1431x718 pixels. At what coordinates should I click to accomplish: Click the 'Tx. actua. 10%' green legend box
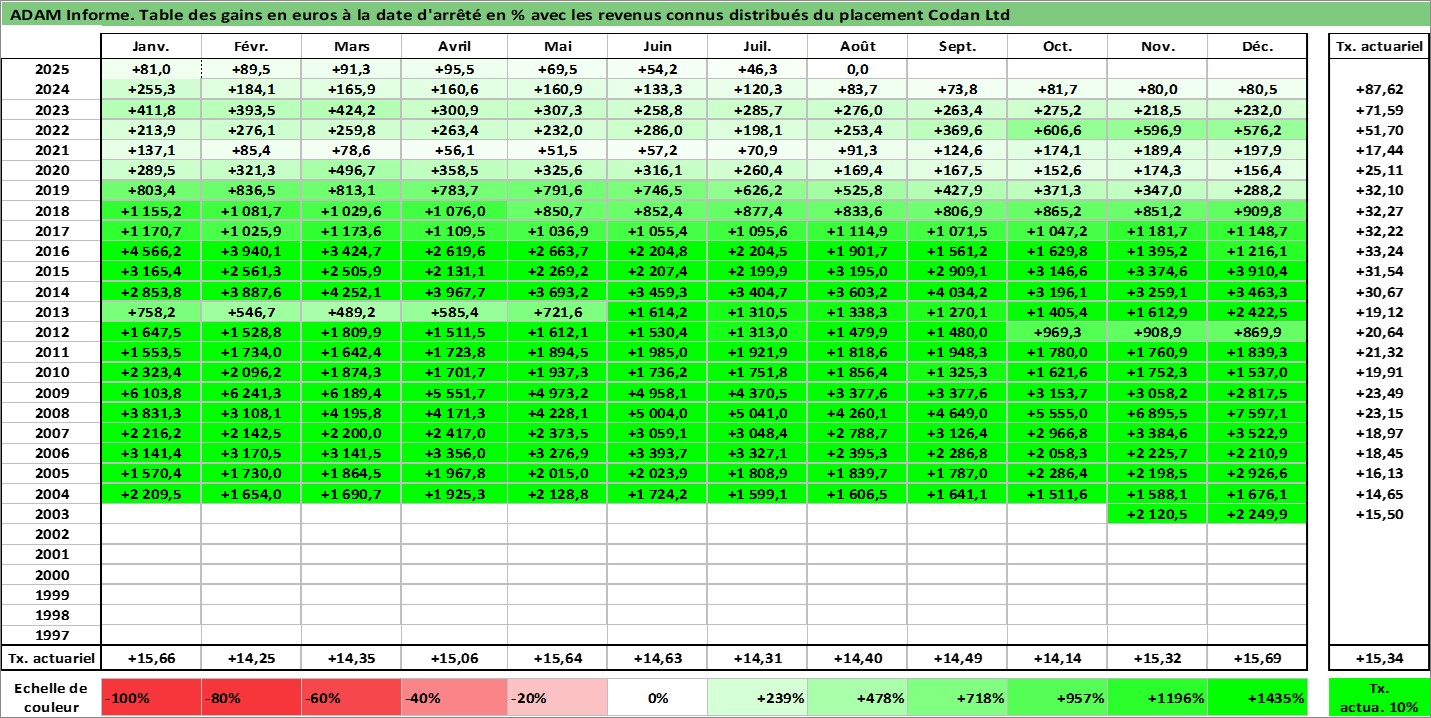click(x=1379, y=698)
